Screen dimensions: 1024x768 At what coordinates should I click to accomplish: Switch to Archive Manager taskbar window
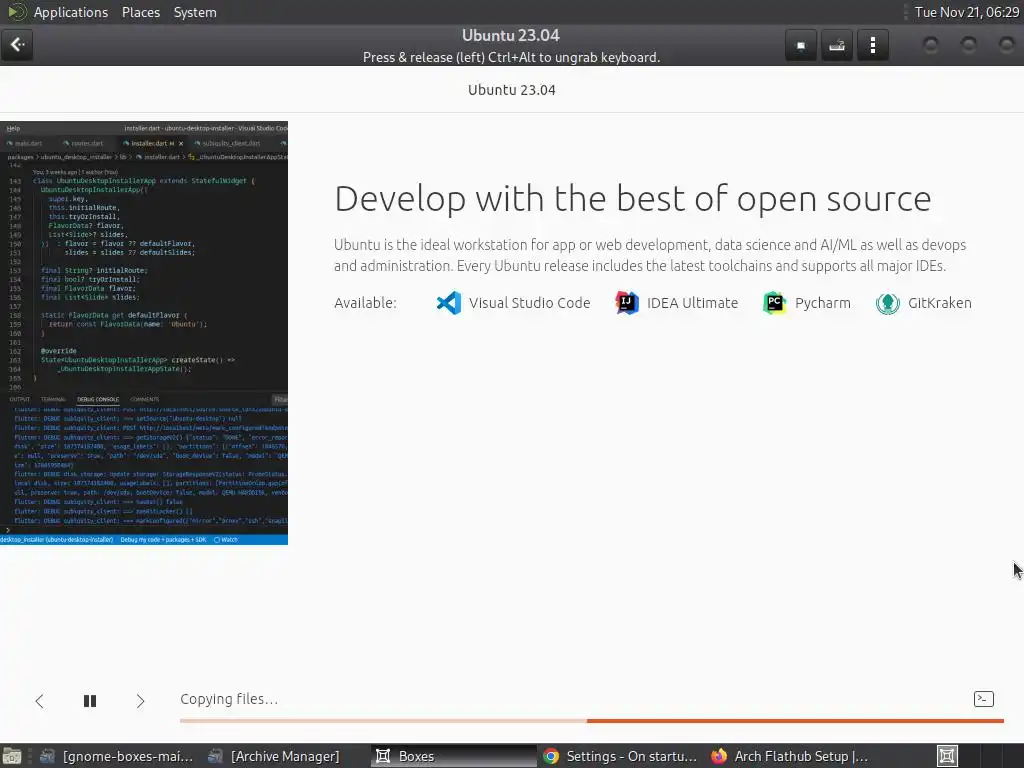[x=274, y=756]
